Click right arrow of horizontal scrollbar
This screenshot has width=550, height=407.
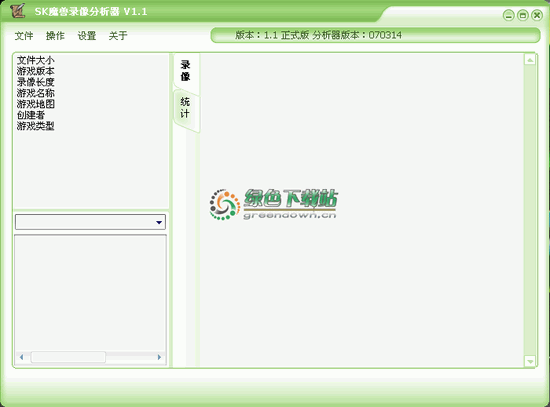tap(159, 357)
